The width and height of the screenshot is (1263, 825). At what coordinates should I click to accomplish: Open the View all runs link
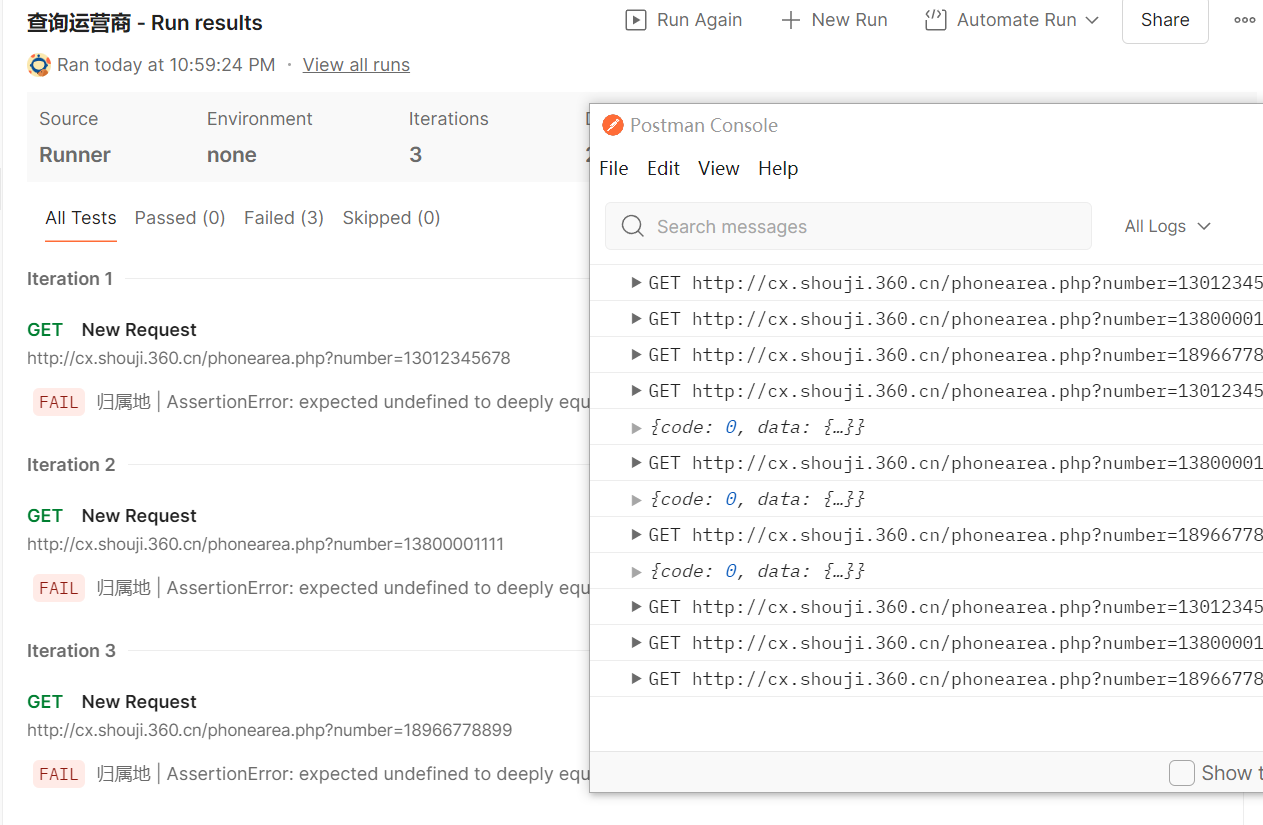coord(356,65)
